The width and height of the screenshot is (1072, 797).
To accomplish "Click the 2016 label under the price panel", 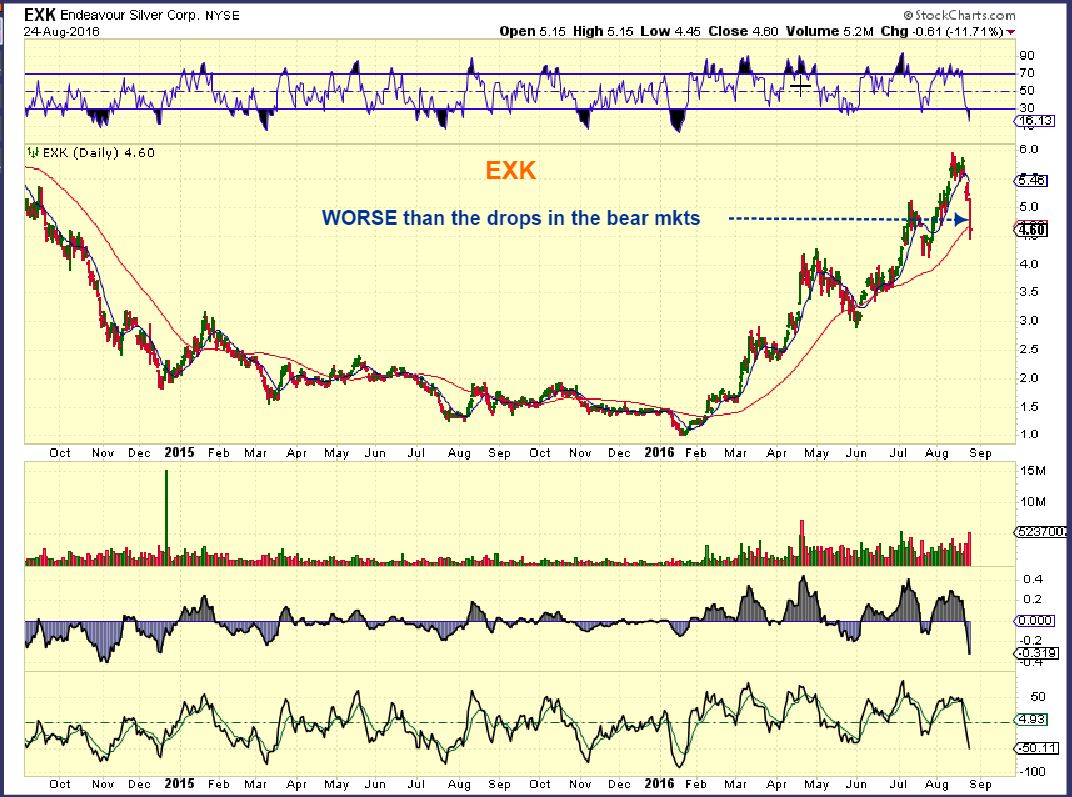I will click(660, 452).
